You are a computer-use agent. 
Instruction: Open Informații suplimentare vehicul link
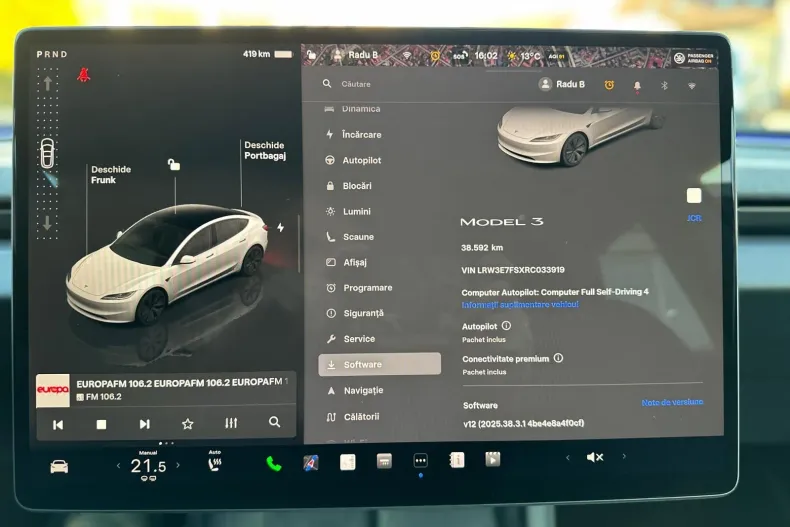[x=520, y=304]
